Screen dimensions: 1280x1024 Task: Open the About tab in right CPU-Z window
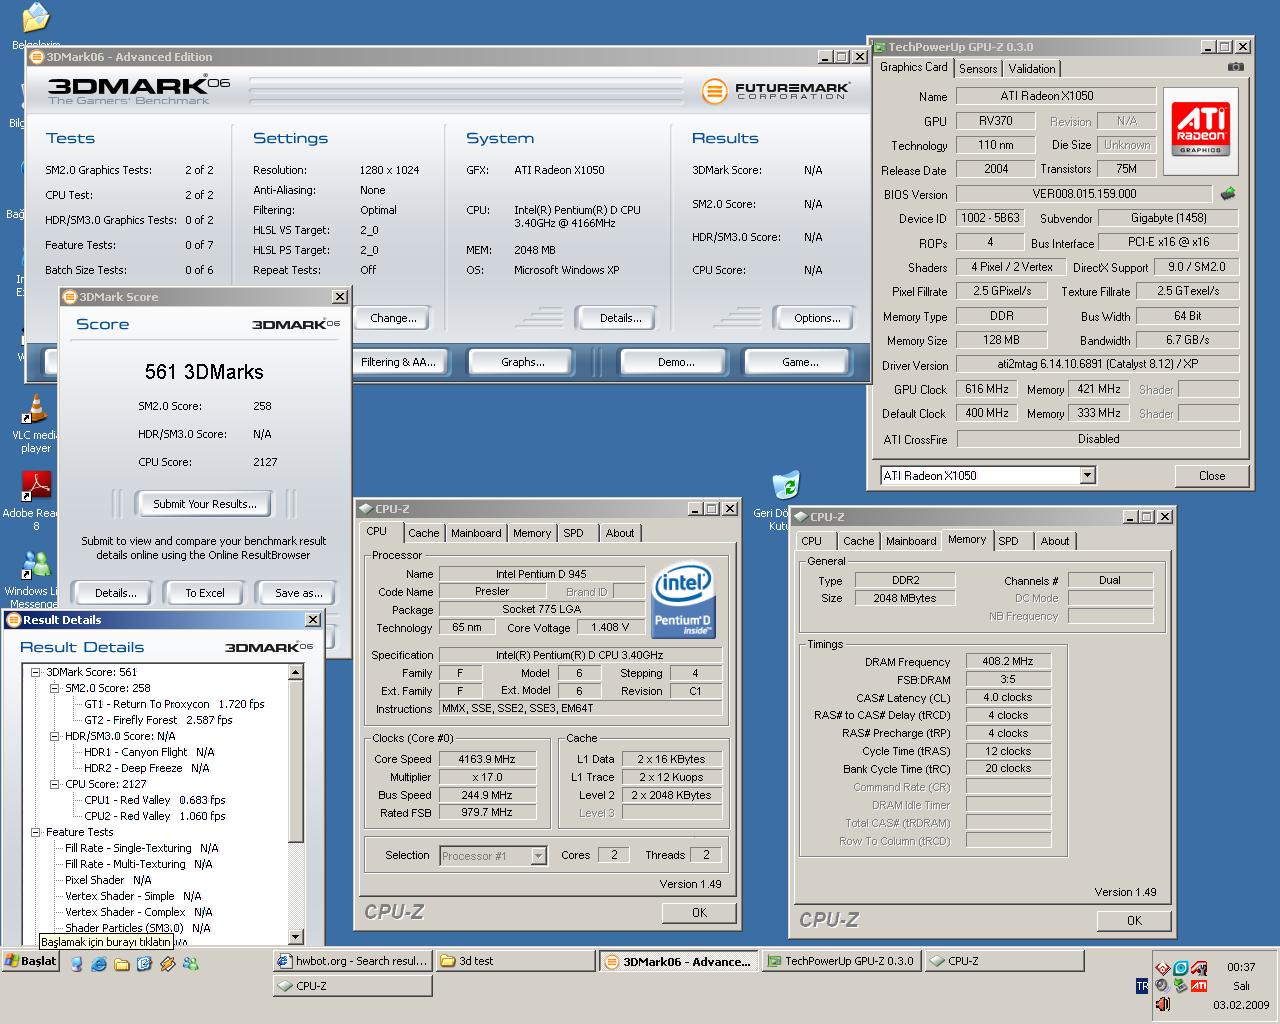click(1055, 541)
